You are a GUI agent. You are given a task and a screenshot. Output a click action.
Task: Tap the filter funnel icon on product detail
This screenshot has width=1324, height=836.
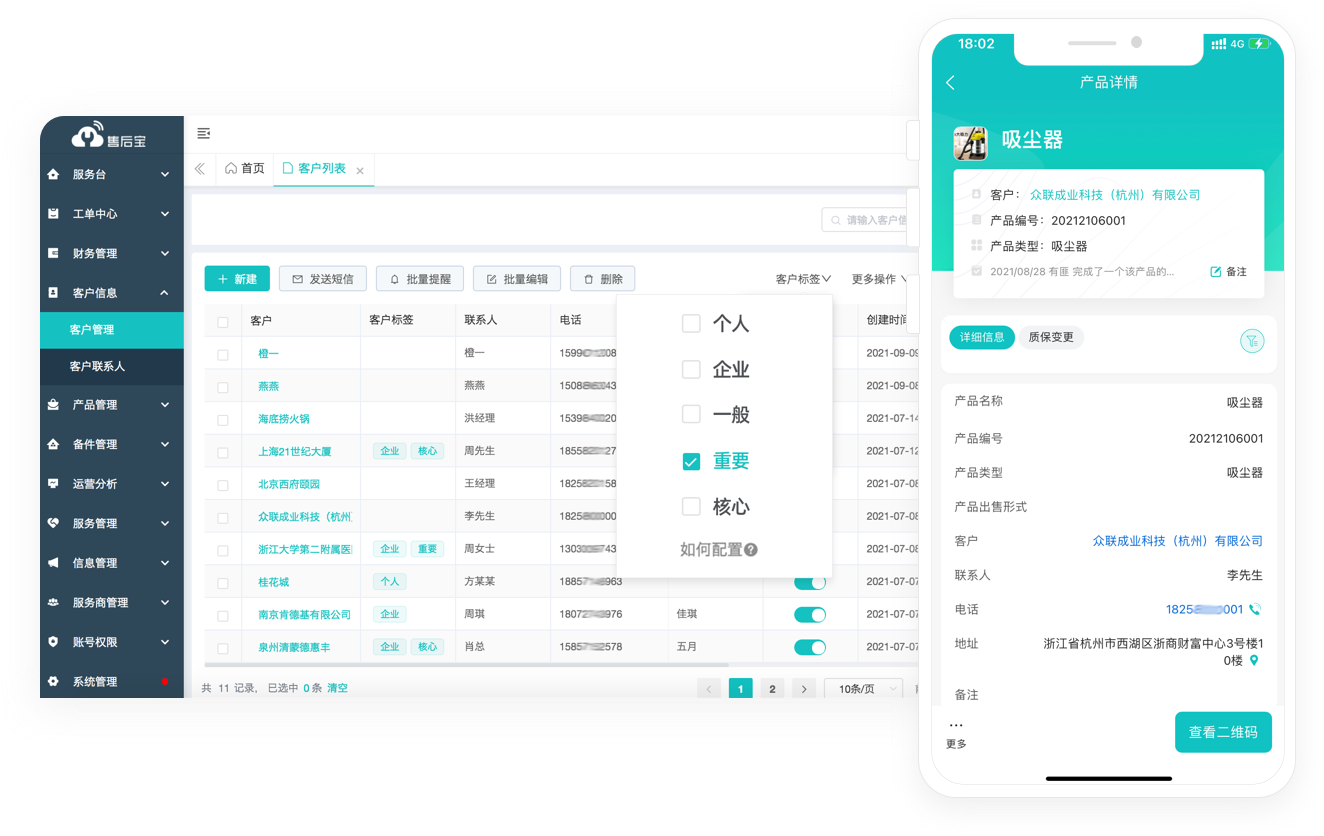click(1252, 340)
